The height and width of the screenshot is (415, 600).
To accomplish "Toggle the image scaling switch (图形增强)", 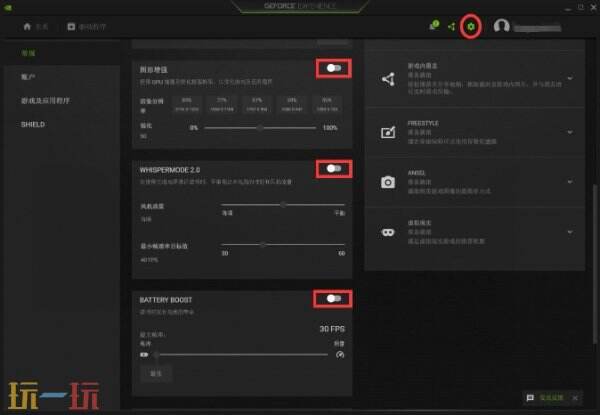I will tap(334, 68).
